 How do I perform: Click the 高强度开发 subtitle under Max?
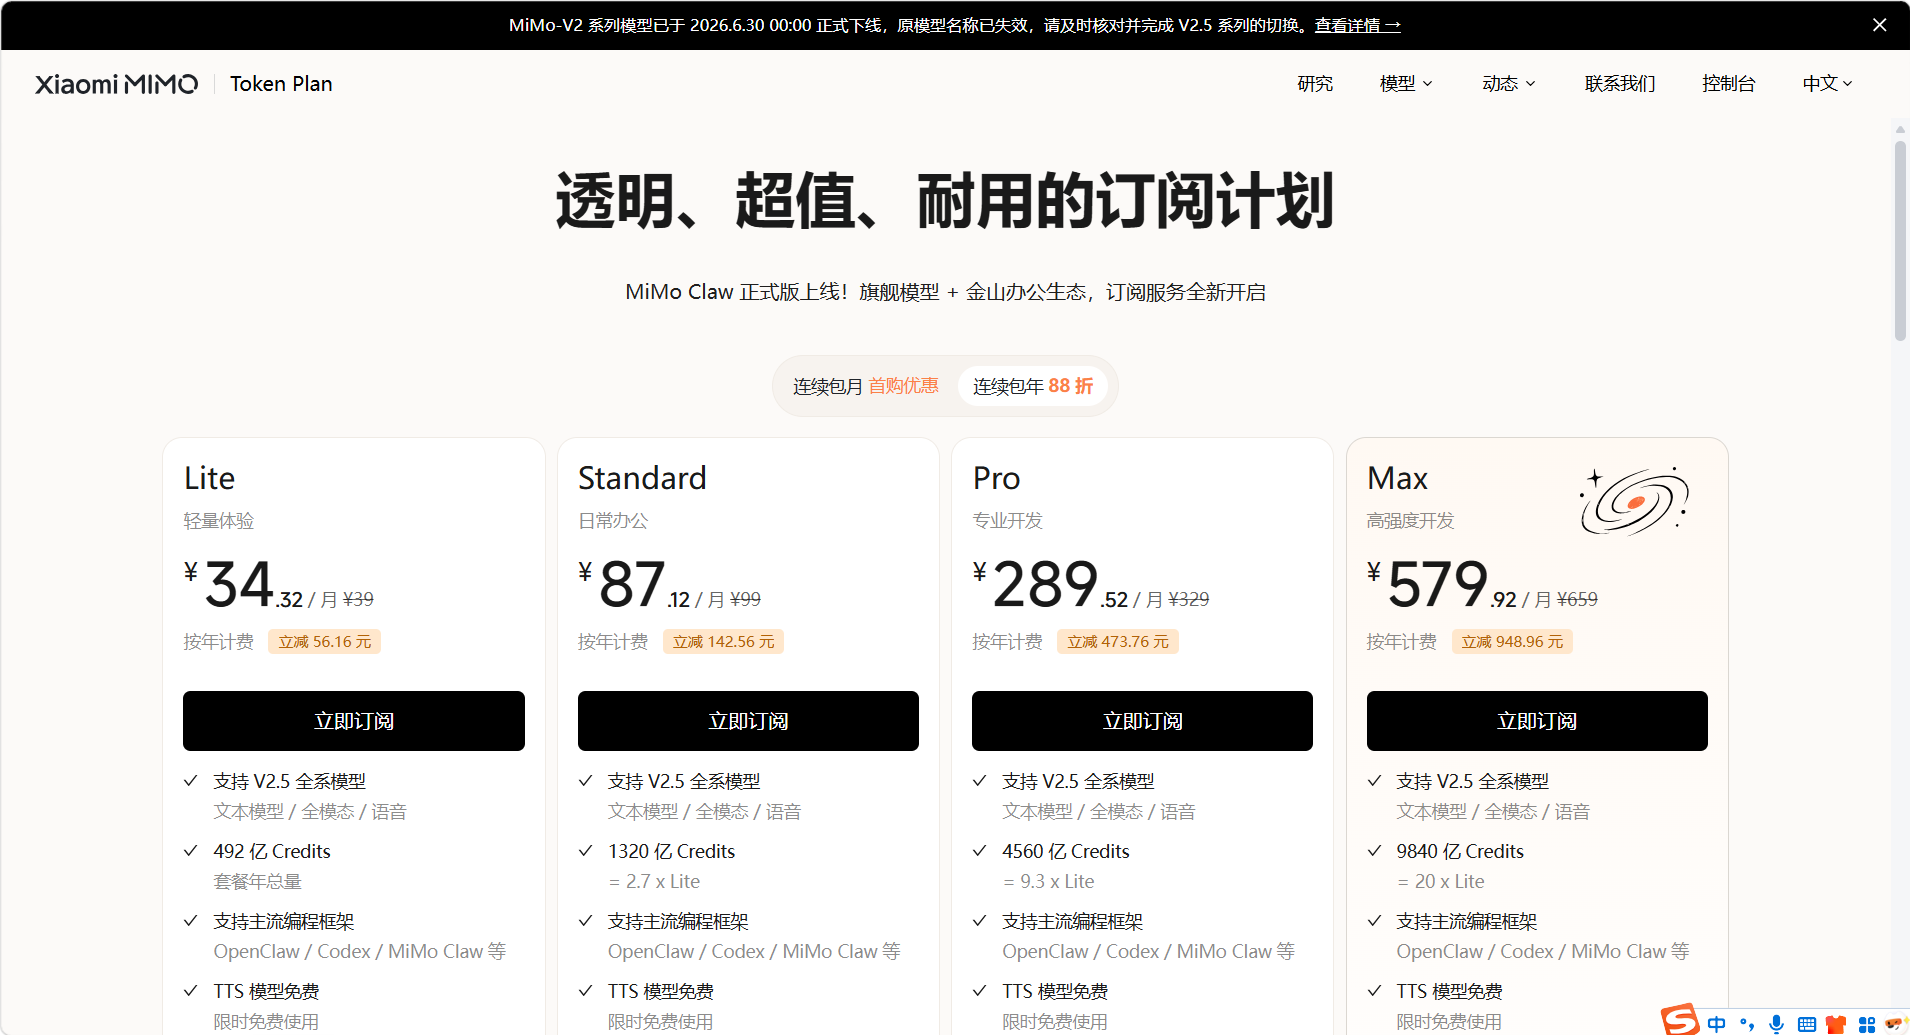pos(1410,521)
